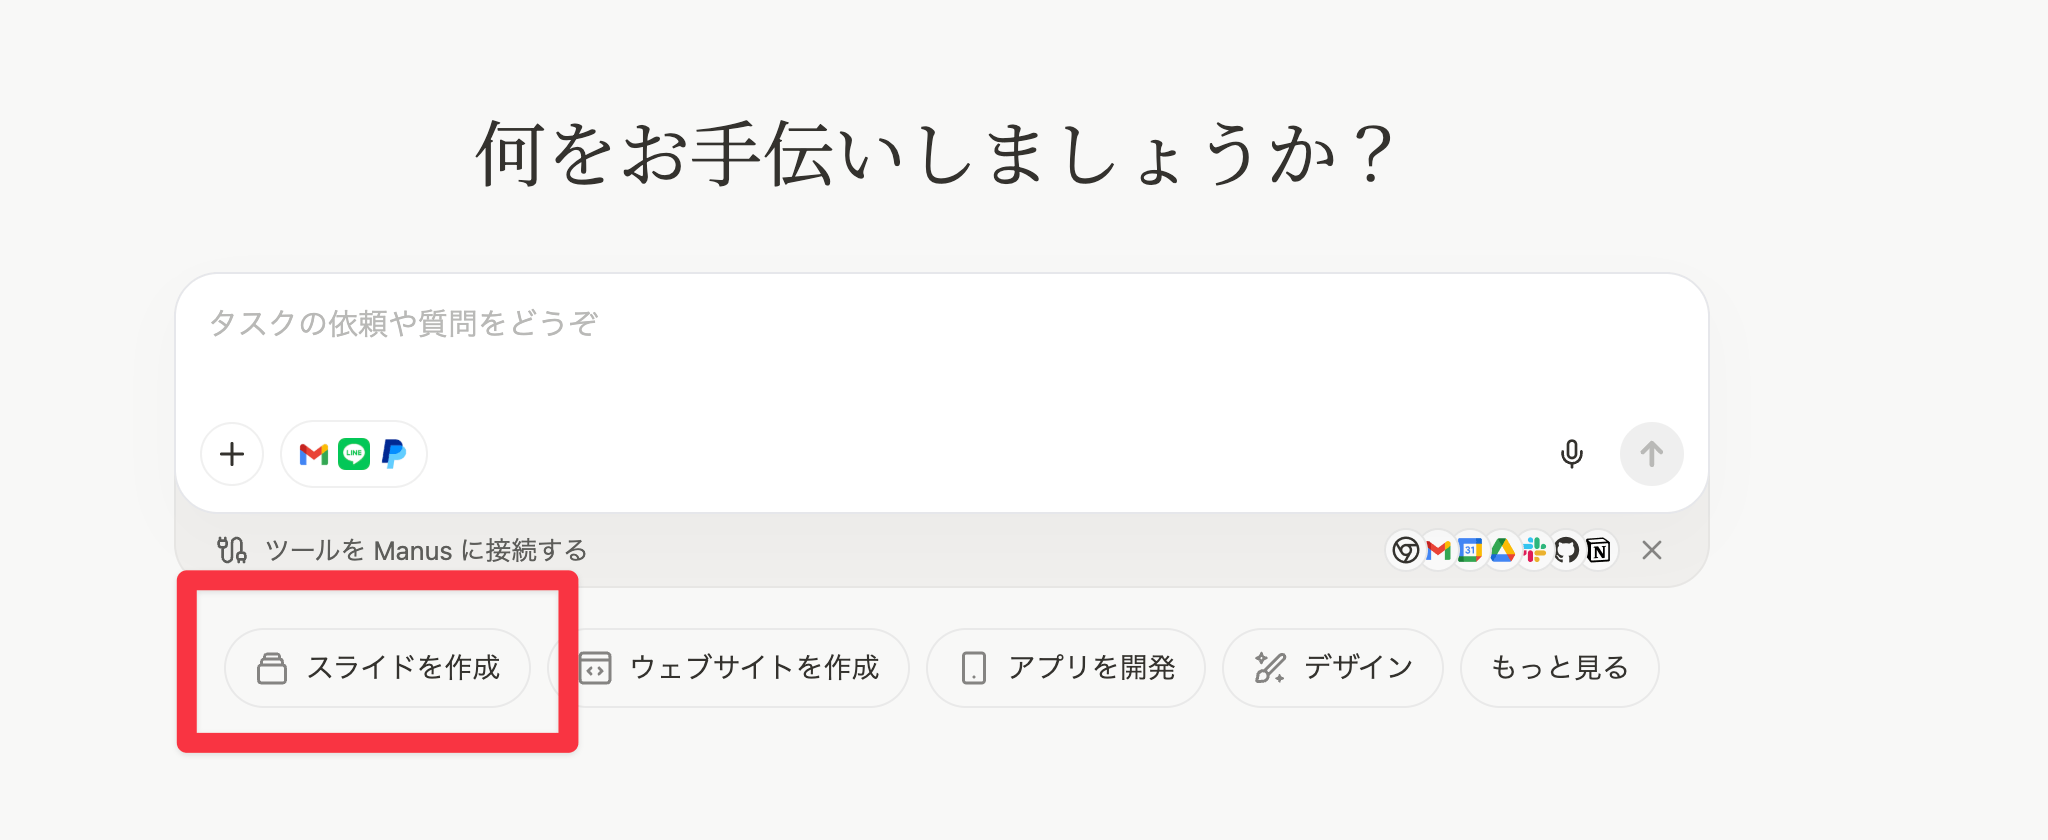Click the microphone icon for voice input
Viewport: 2048px width, 840px height.
tap(1571, 454)
